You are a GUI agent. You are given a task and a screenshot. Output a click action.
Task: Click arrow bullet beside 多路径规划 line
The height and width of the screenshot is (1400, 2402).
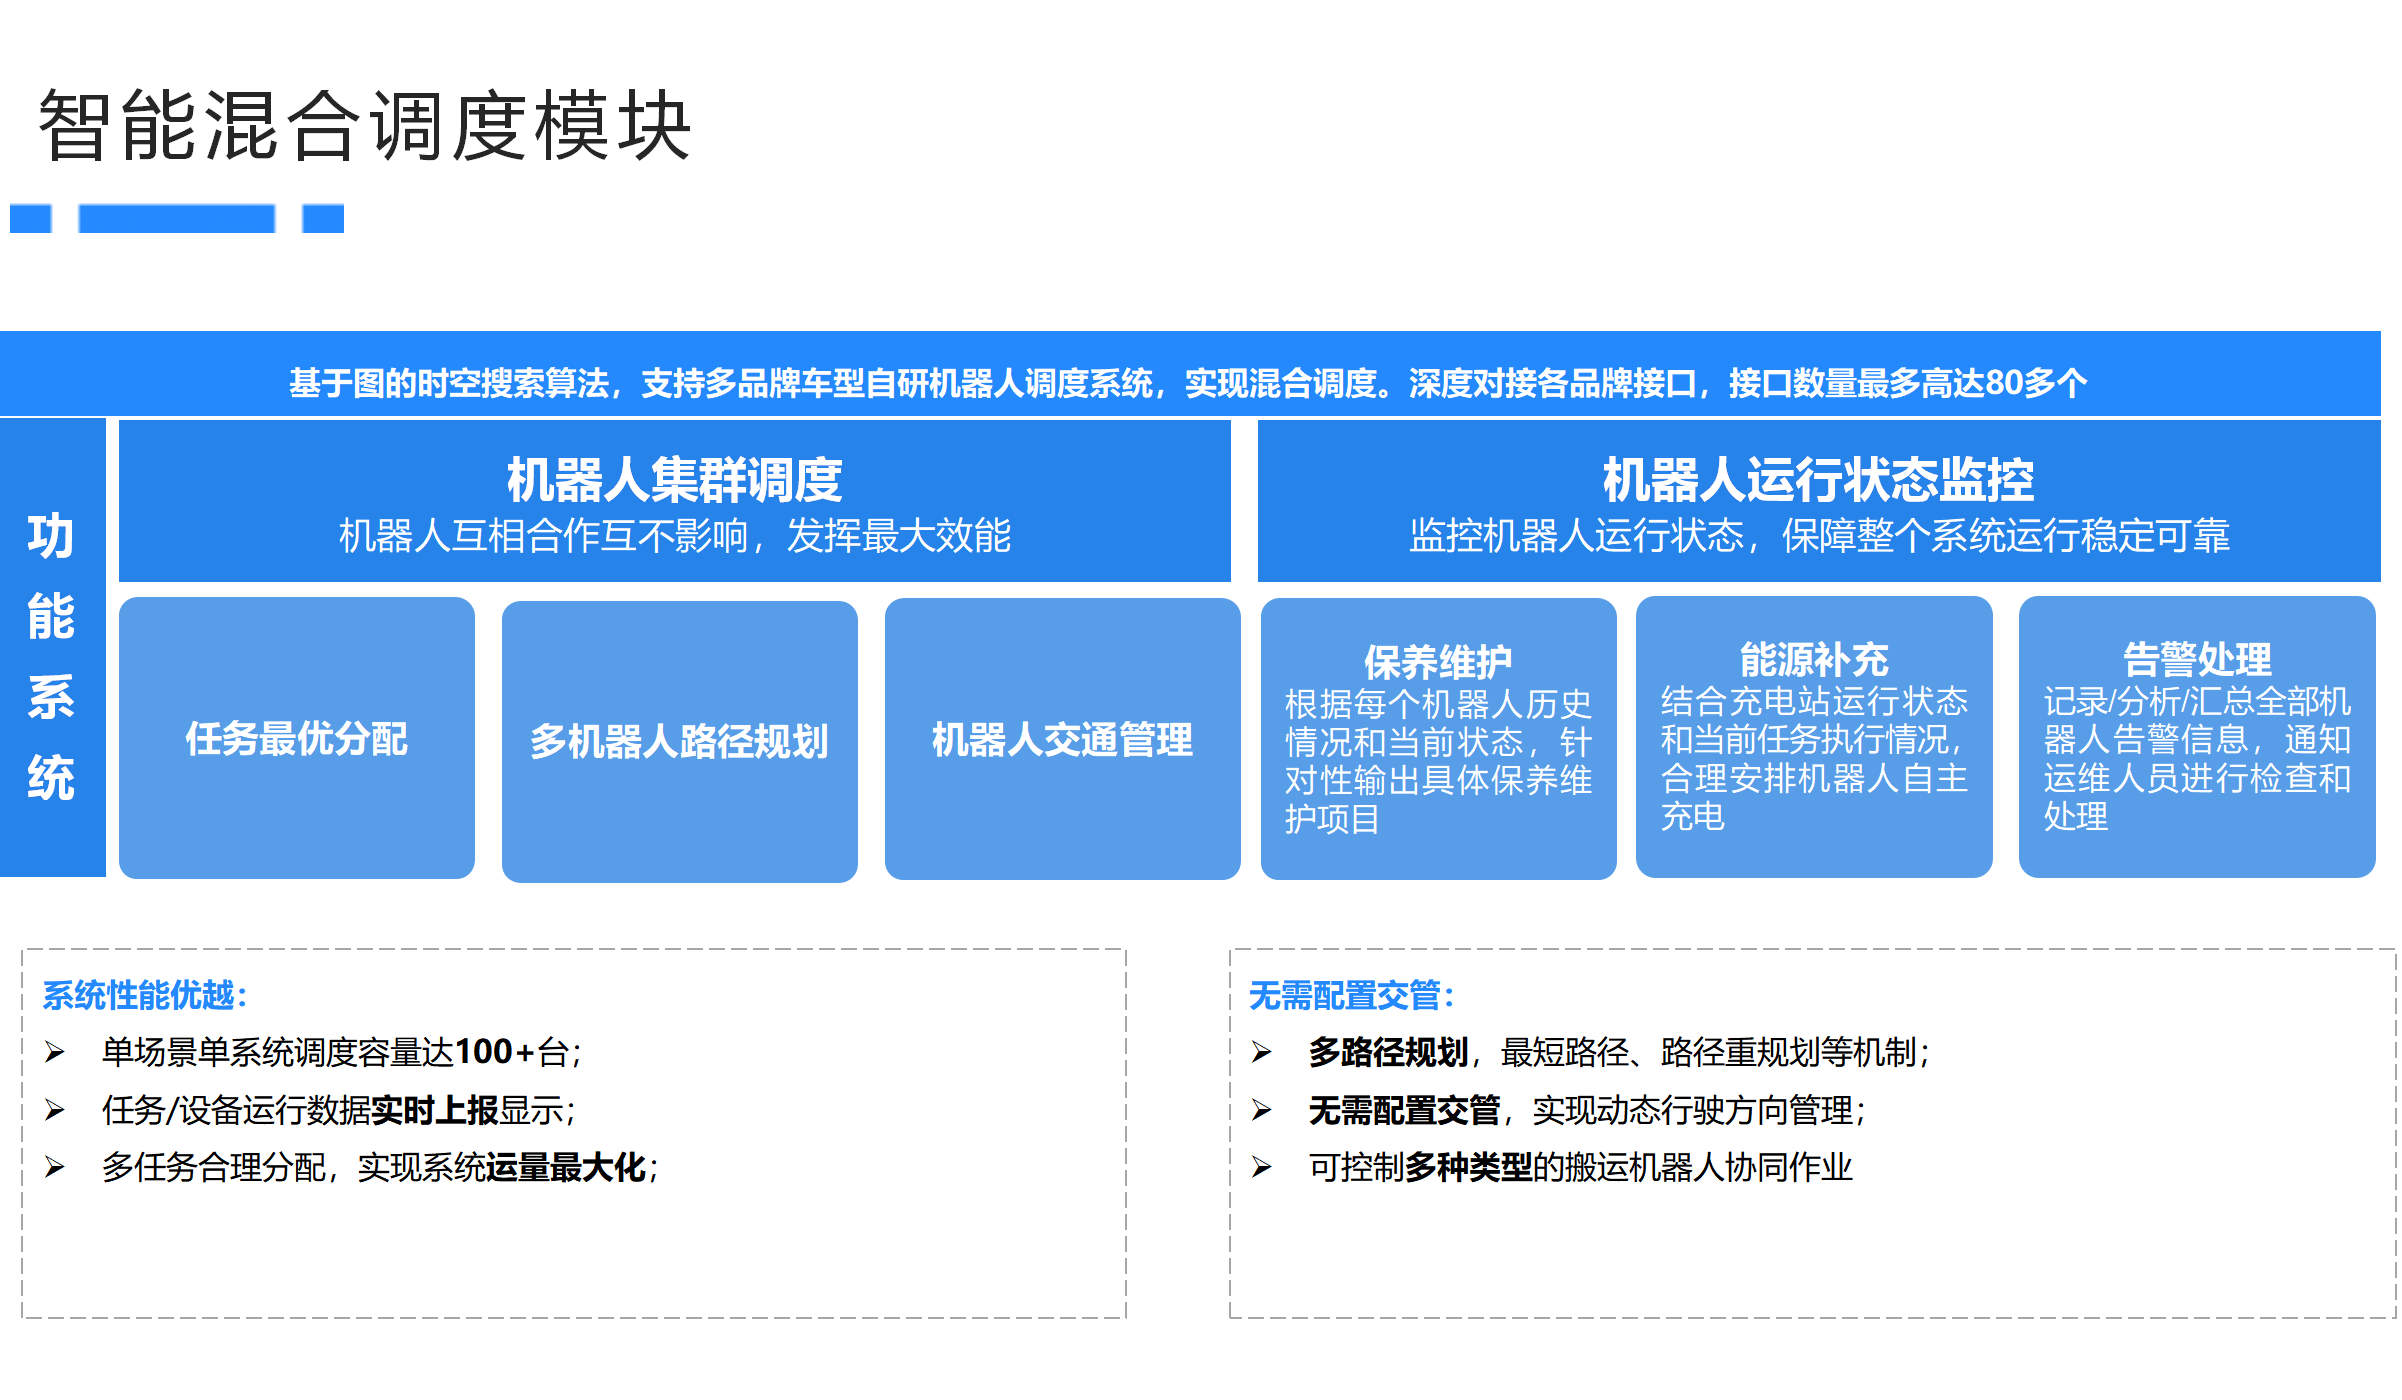[x=1262, y=1052]
